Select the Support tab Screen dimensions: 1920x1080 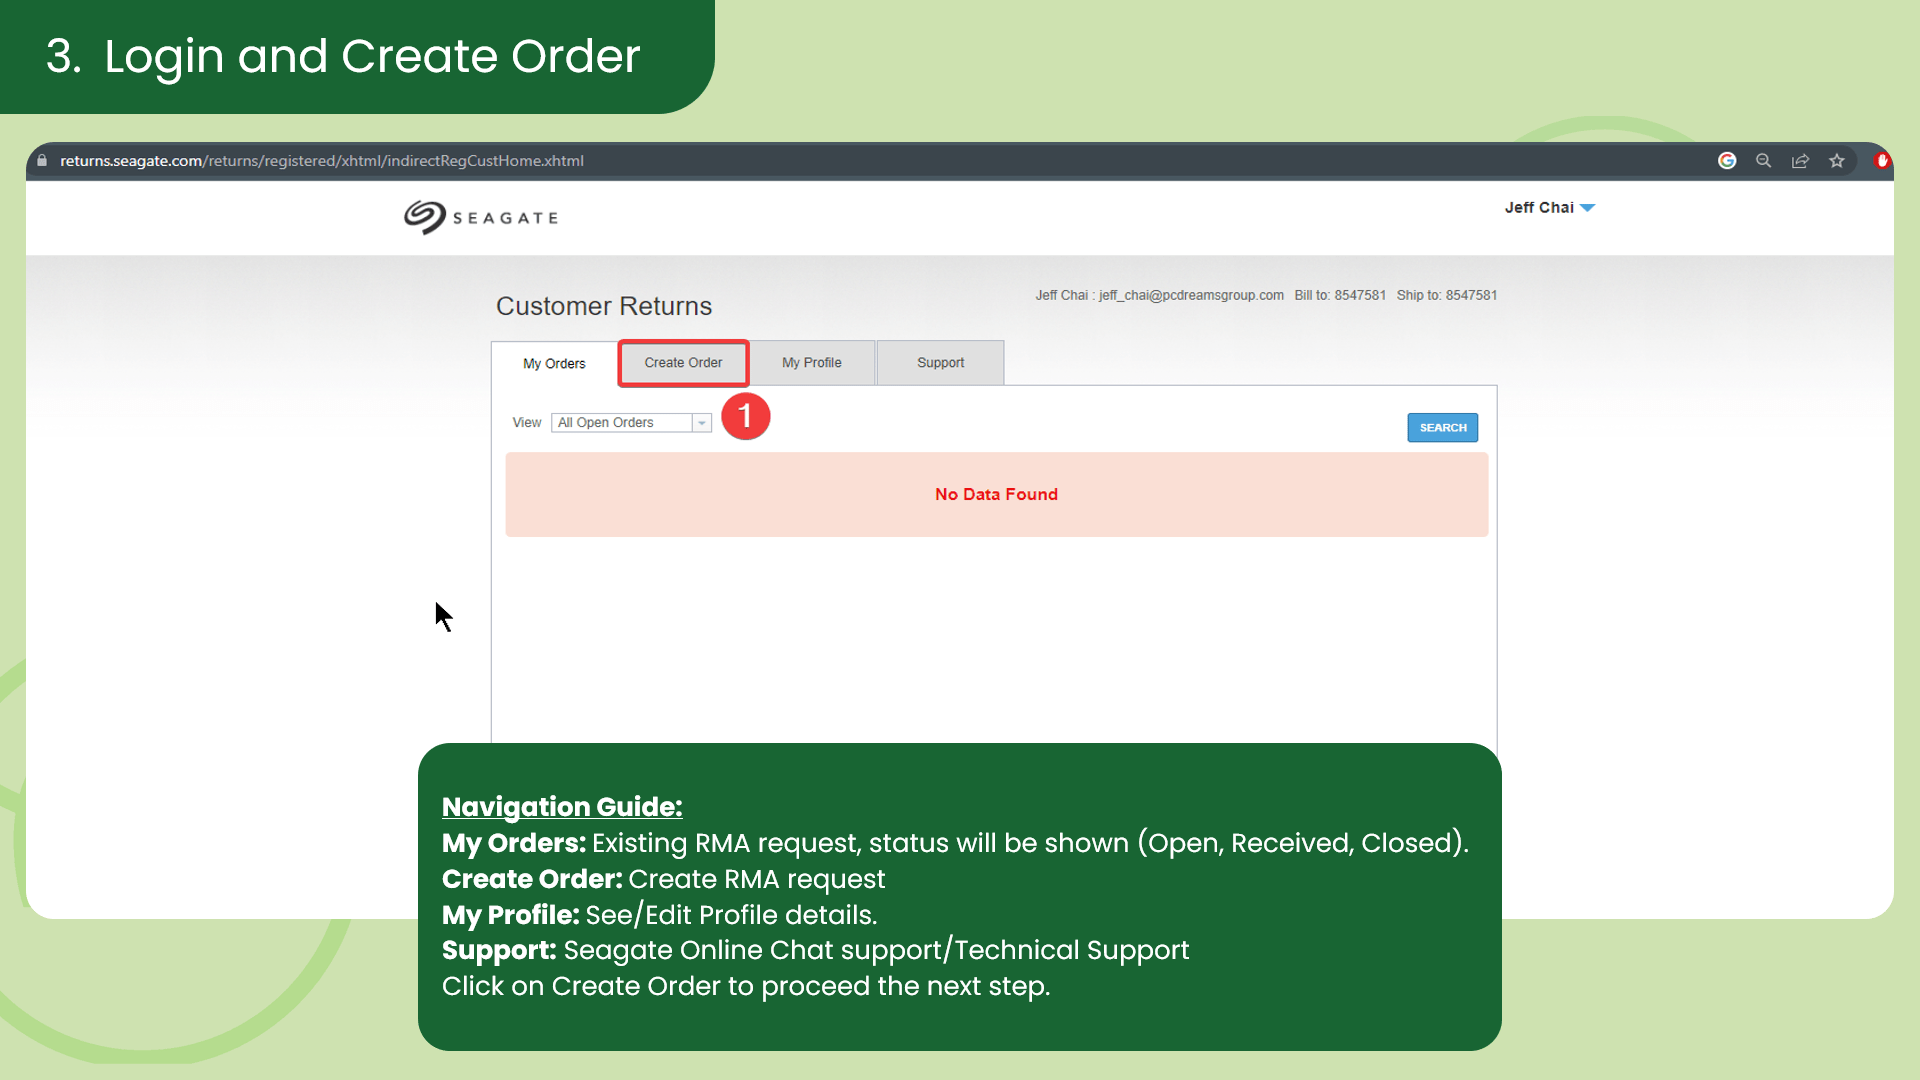(x=940, y=362)
